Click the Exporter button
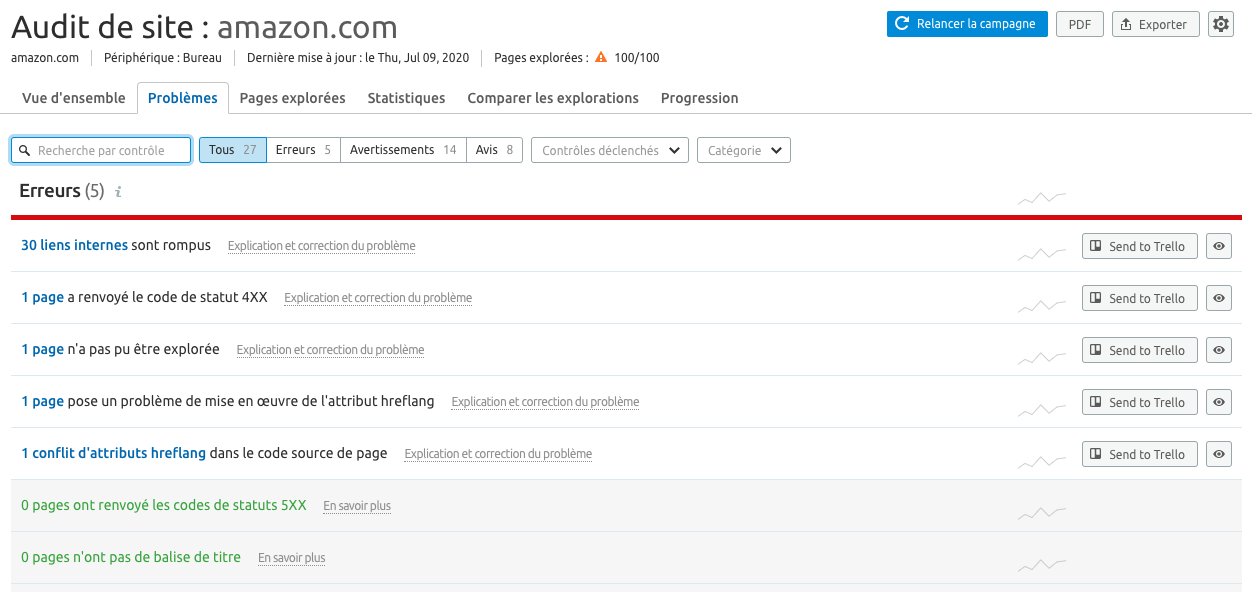This screenshot has height=592, width=1252. tap(1155, 24)
